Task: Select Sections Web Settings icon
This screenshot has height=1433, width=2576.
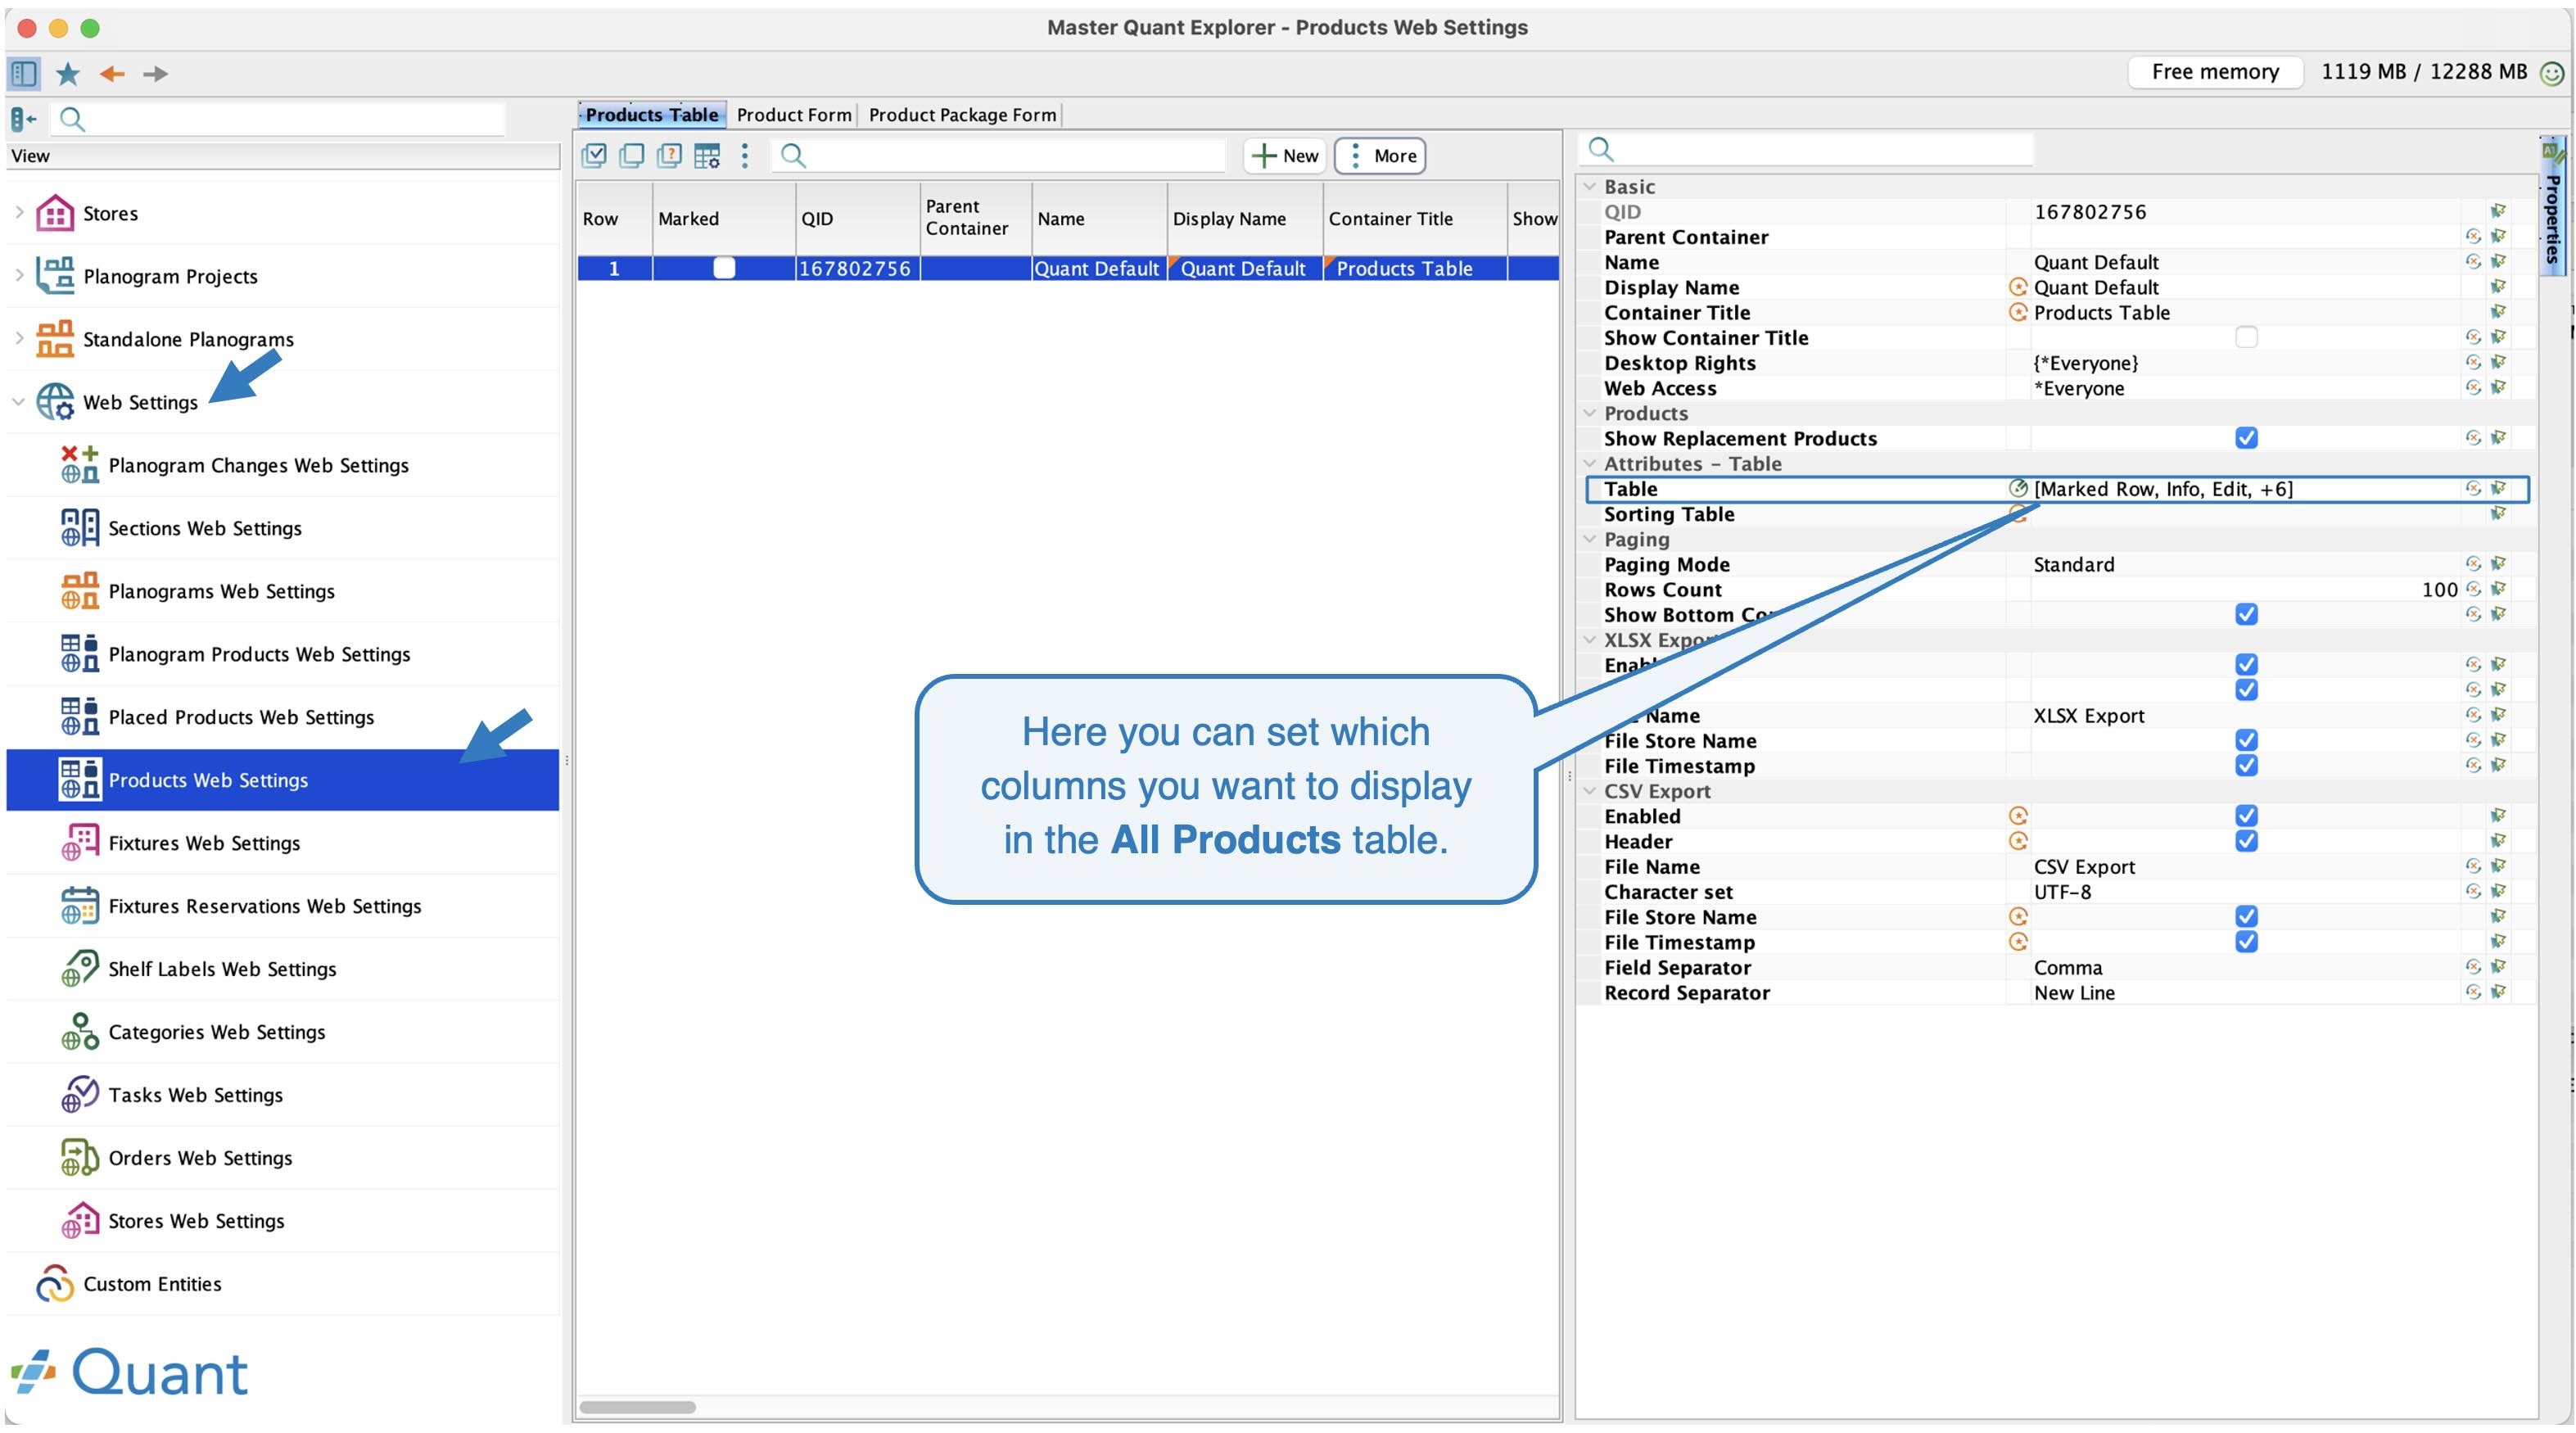Action: [80, 528]
